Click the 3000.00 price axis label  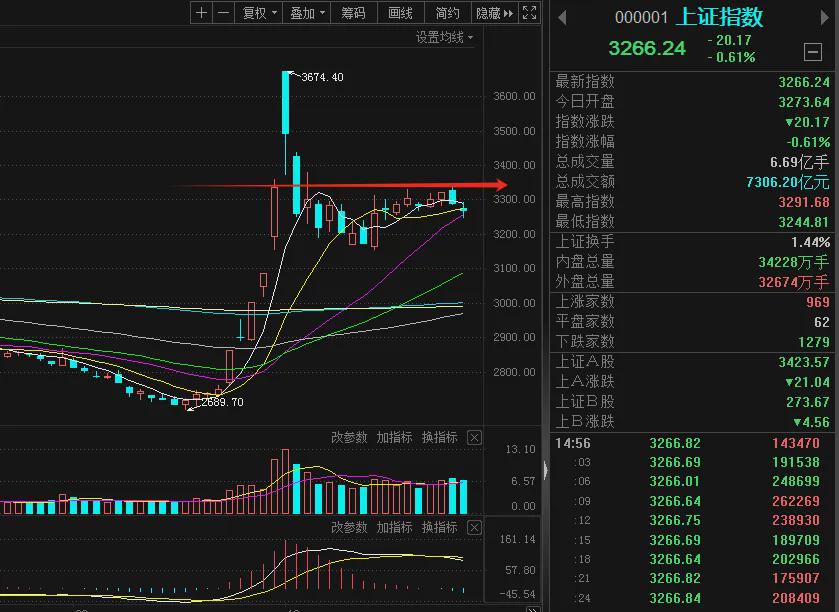click(514, 303)
